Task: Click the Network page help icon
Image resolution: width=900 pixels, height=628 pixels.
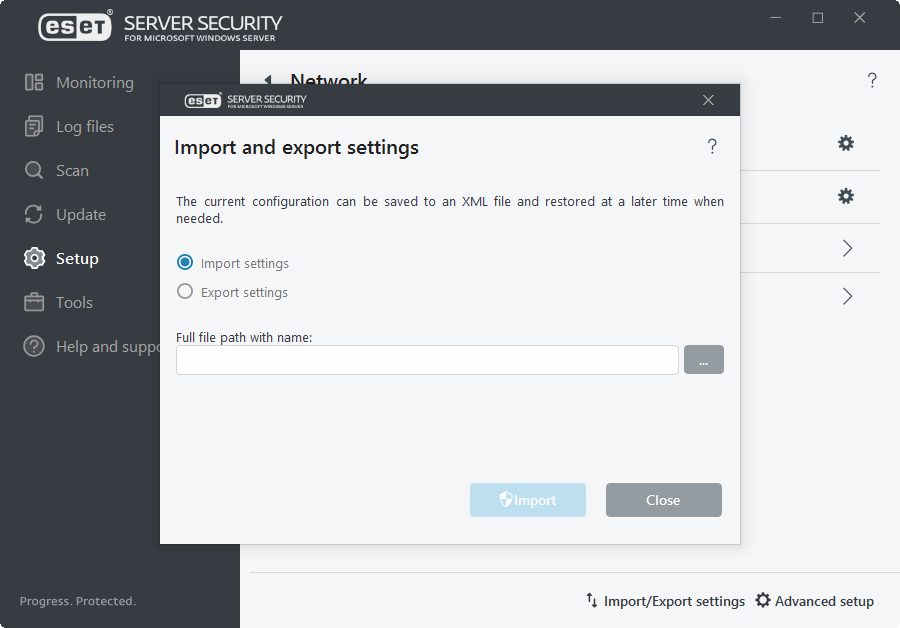Action: point(871,80)
